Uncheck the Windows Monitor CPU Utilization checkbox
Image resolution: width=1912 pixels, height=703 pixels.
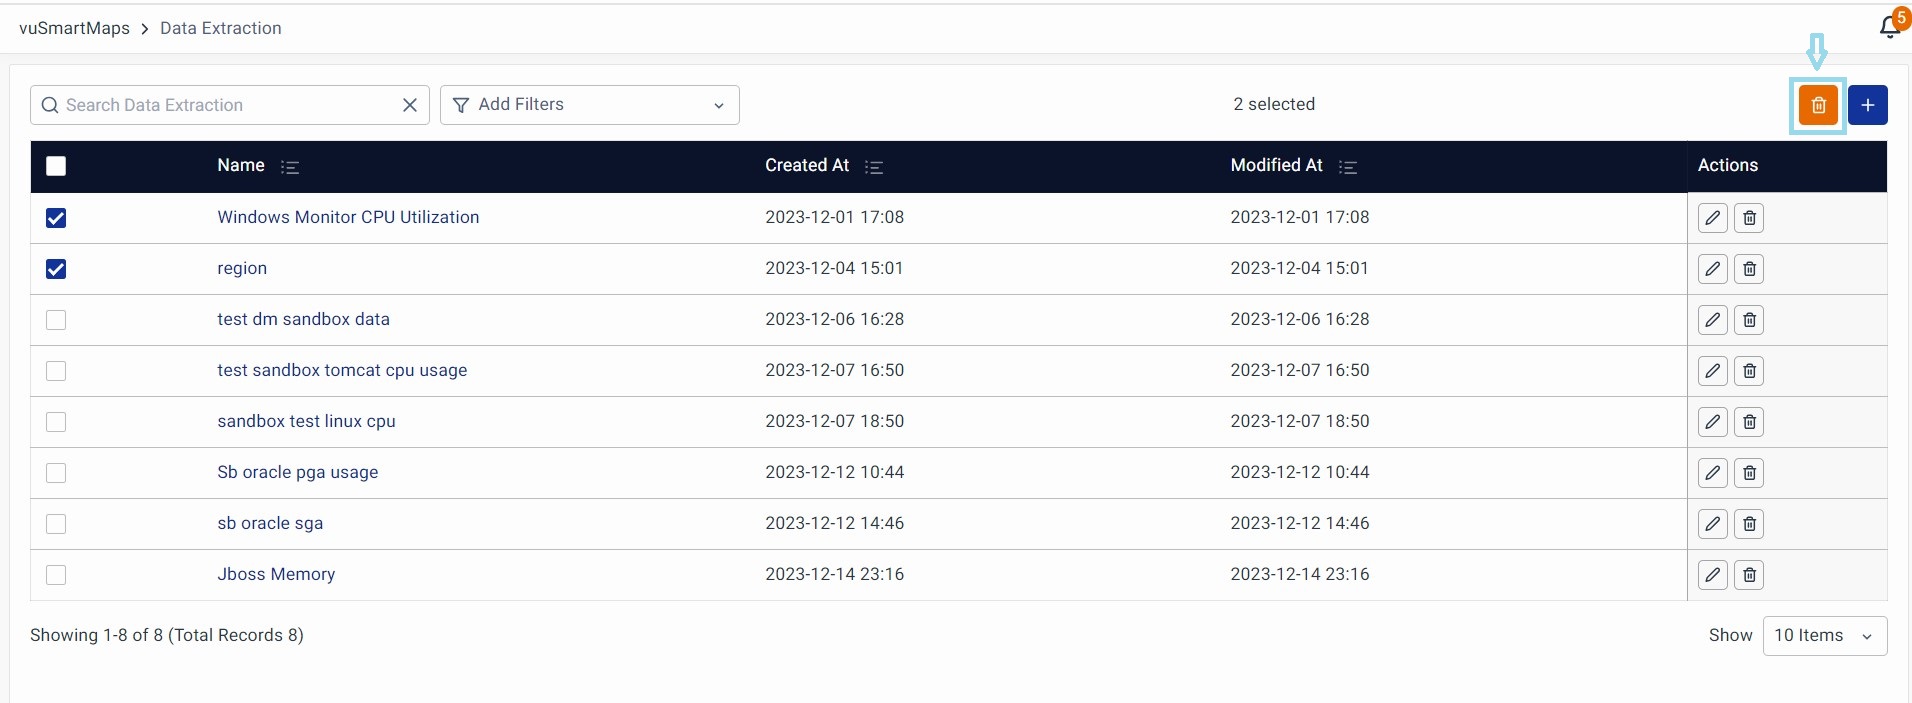coord(56,218)
